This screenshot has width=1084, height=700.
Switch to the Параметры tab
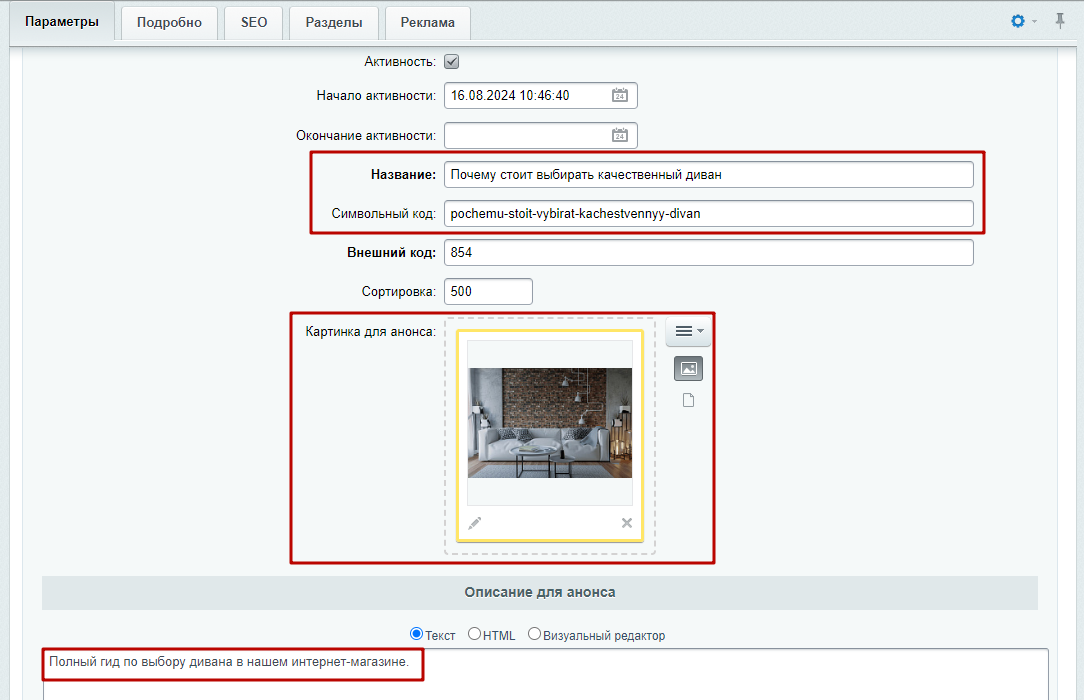[x=62, y=22]
